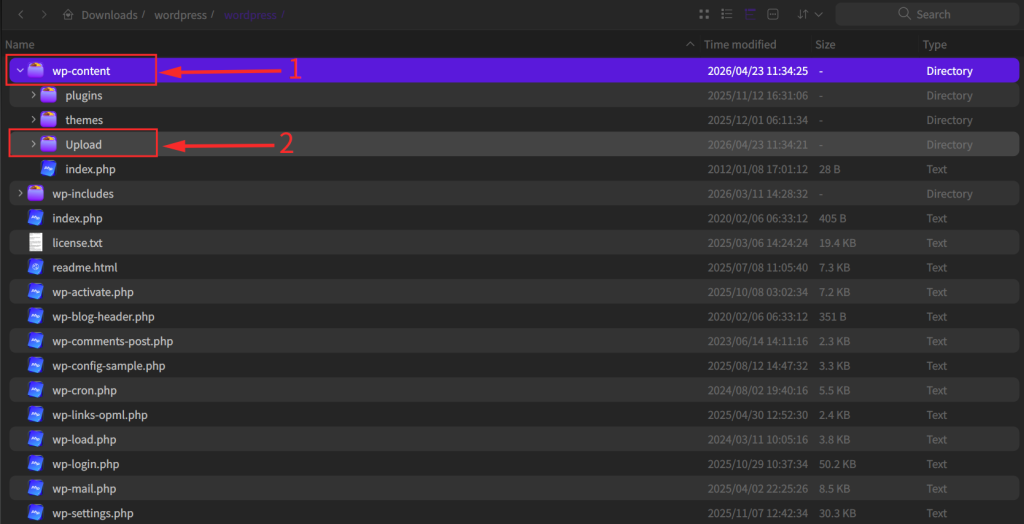Select the wp-cron.php file name
This screenshot has width=1024, height=524.
tap(84, 391)
